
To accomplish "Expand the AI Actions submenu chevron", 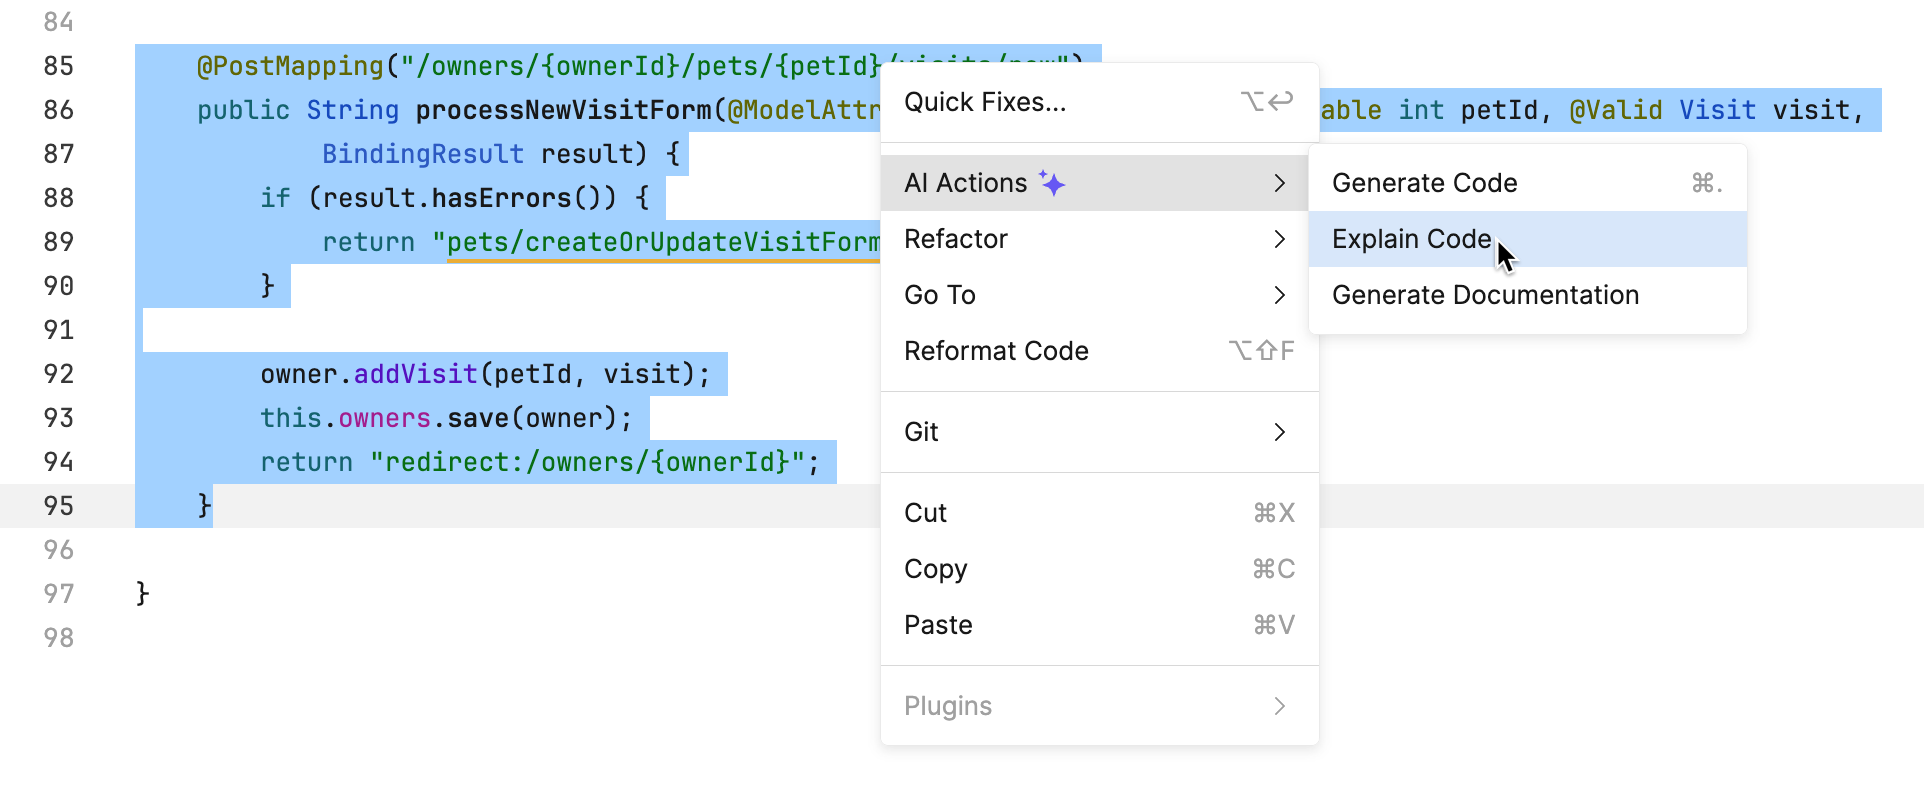I will [1279, 183].
